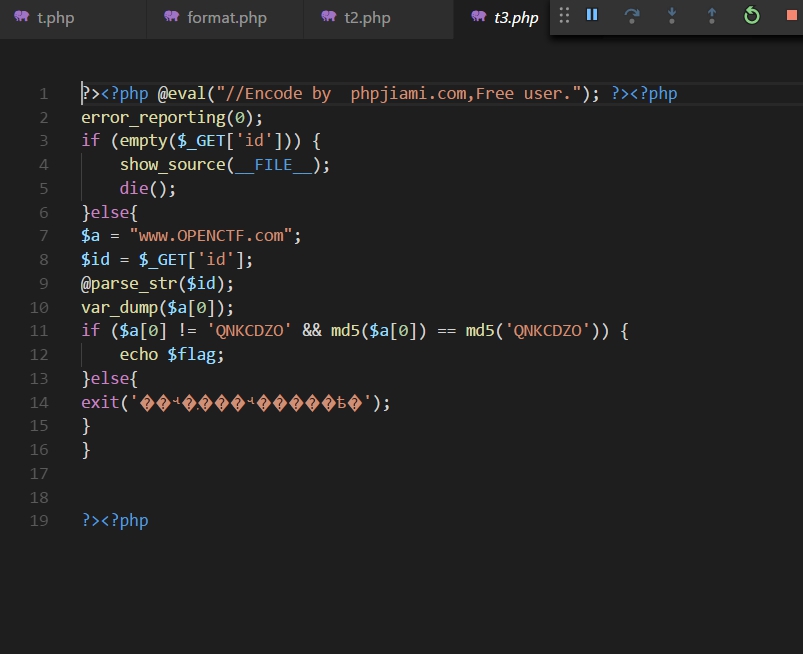Click line number 1 in the gutter
803x654 pixels.
pyautogui.click(x=44, y=94)
